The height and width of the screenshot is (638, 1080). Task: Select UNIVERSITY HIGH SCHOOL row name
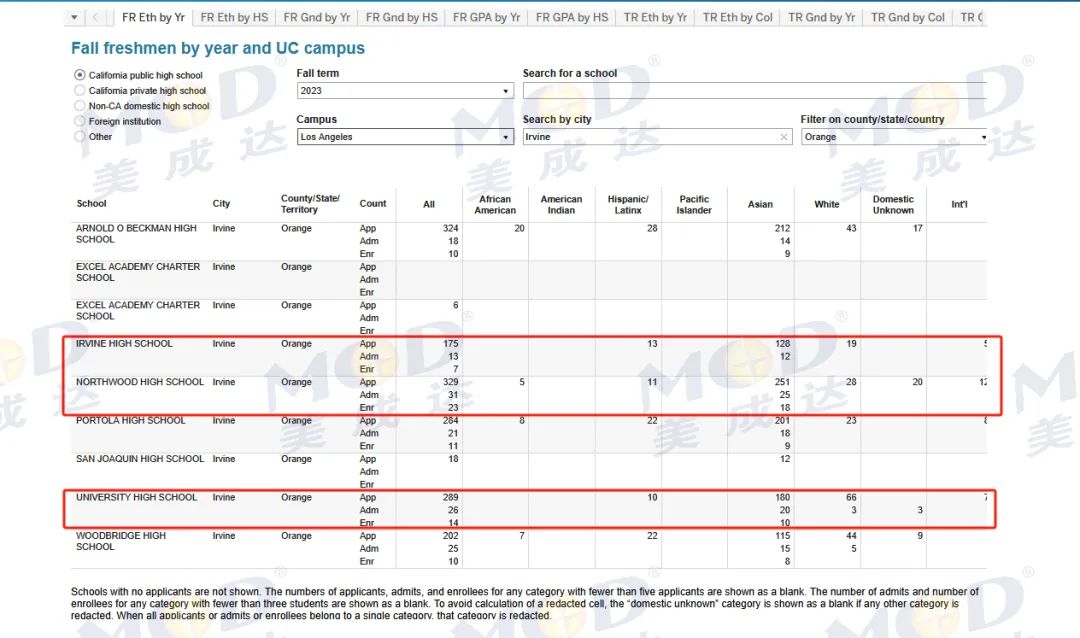point(136,497)
